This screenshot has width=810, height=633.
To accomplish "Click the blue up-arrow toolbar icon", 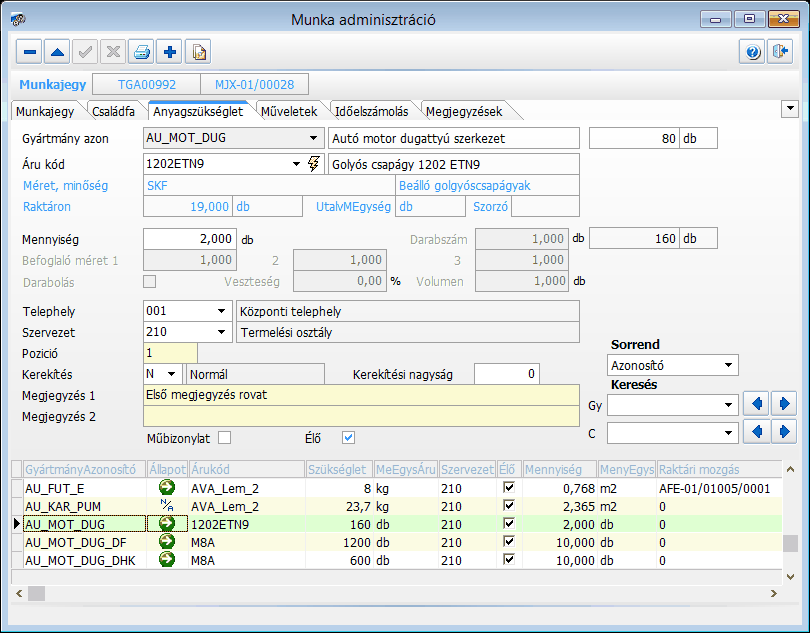I will click(x=57, y=52).
